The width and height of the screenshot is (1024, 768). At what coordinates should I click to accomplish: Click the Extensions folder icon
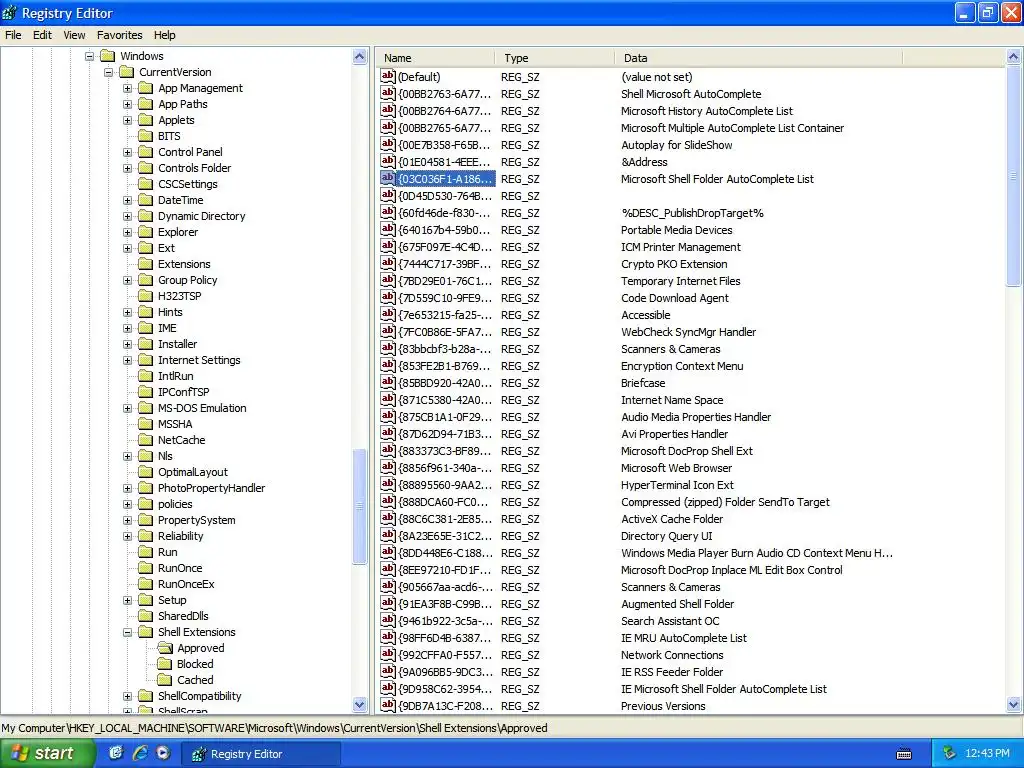(x=146, y=264)
